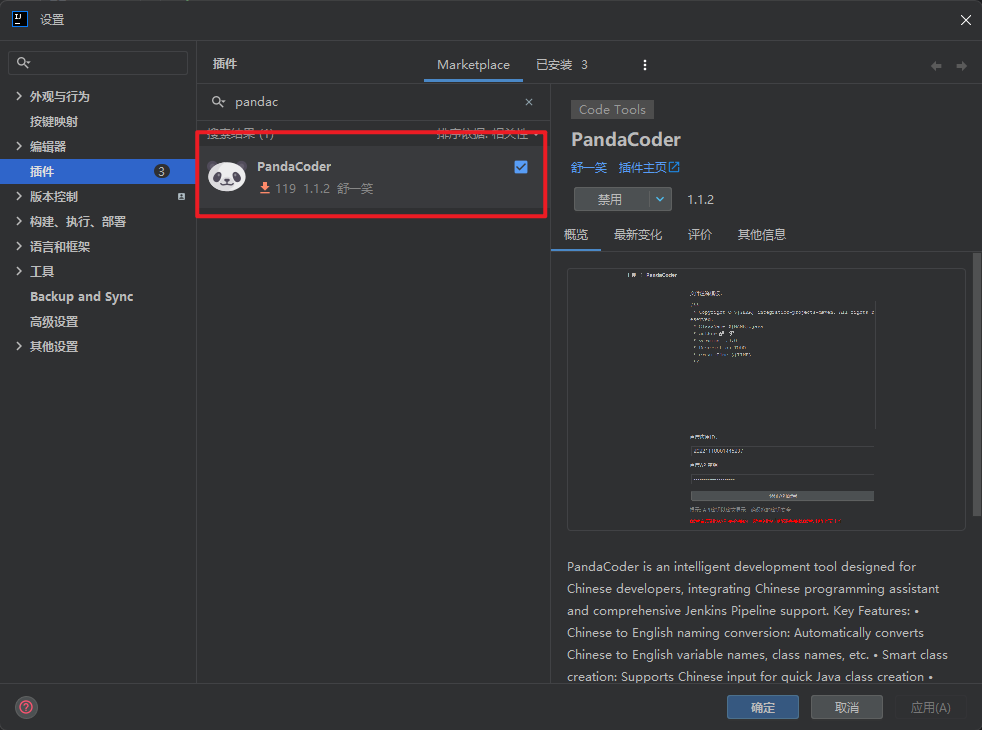Click the Code Tools category tag

[612, 110]
